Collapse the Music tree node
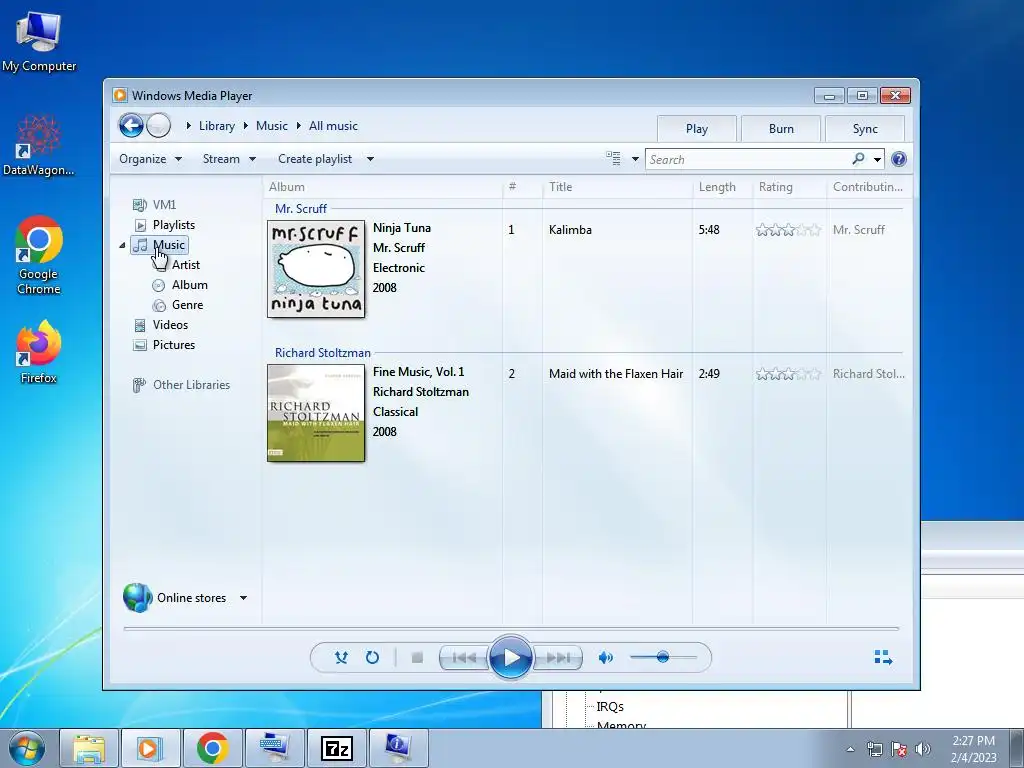The height and width of the screenshot is (768, 1024). pyautogui.click(x=122, y=245)
